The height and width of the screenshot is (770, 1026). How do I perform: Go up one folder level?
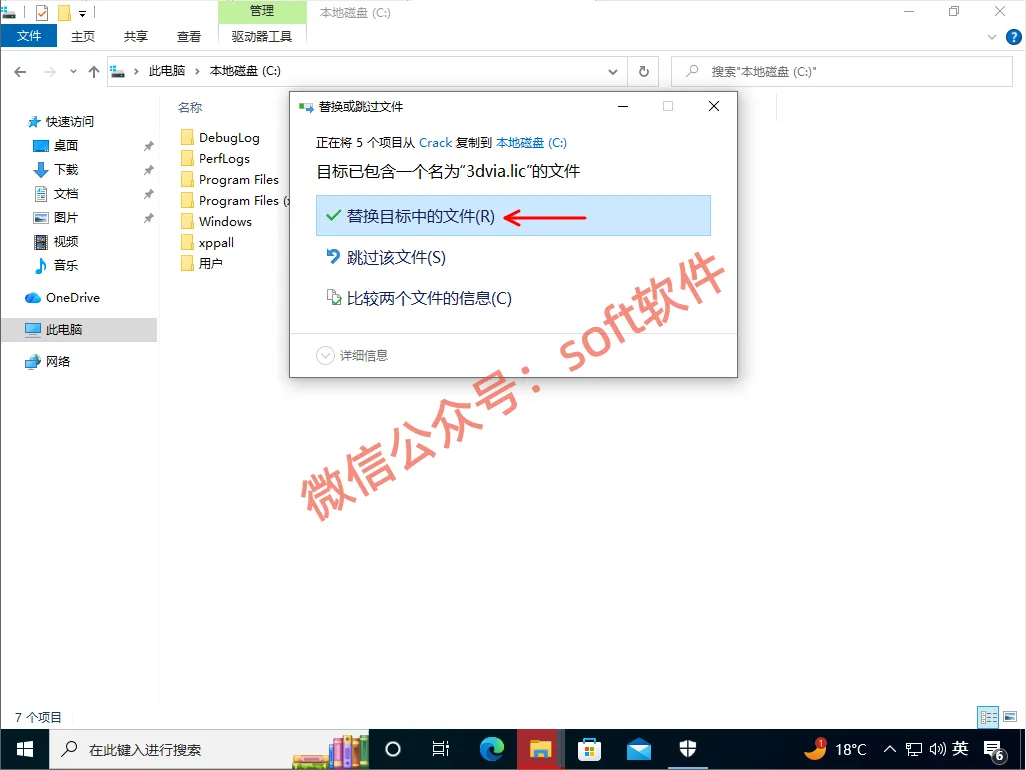(94, 72)
